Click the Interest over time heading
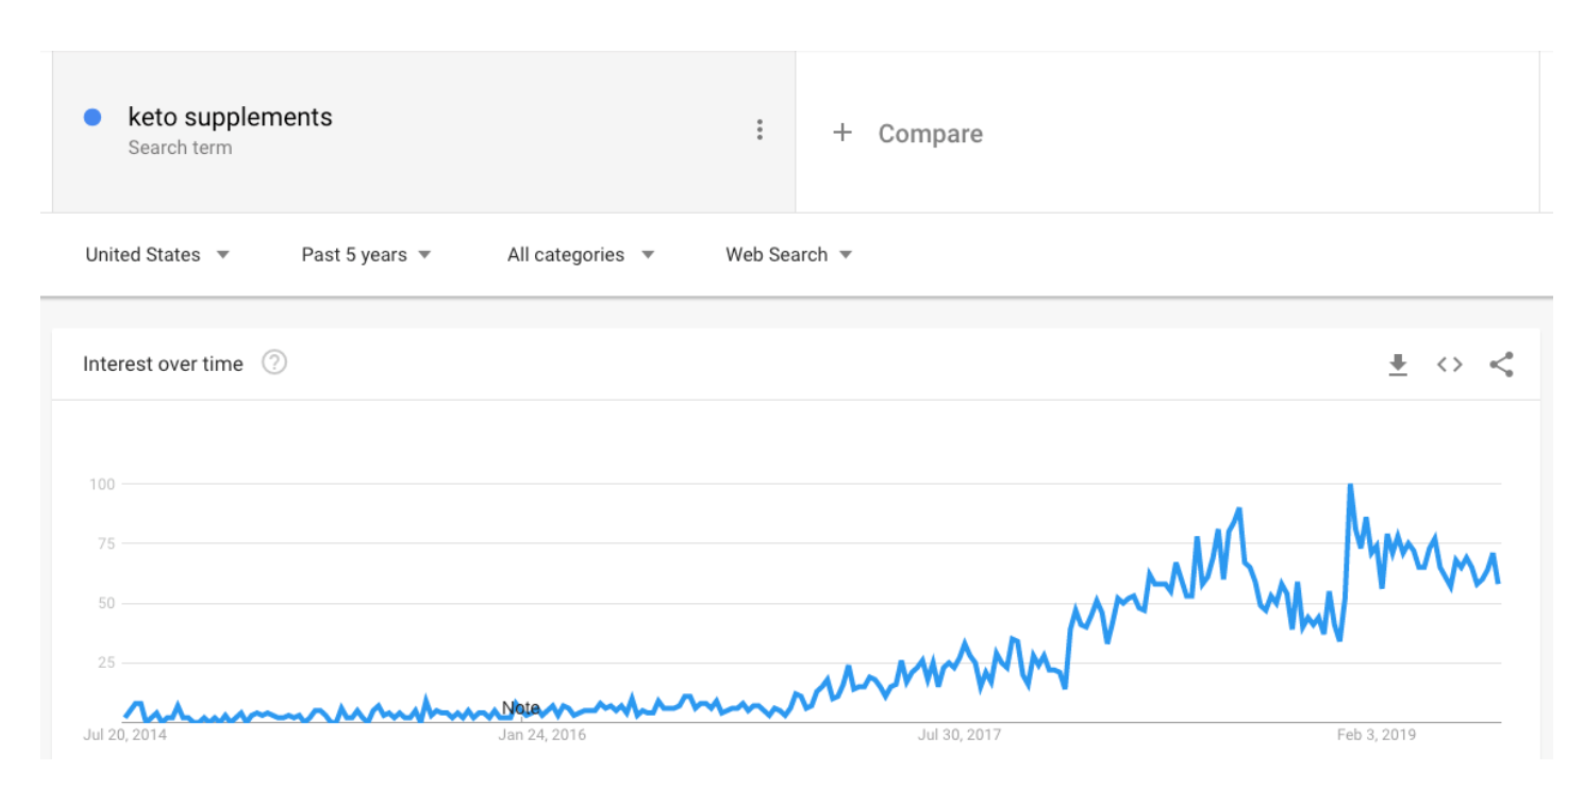This screenshot has height=798, width=1580. 163,364
